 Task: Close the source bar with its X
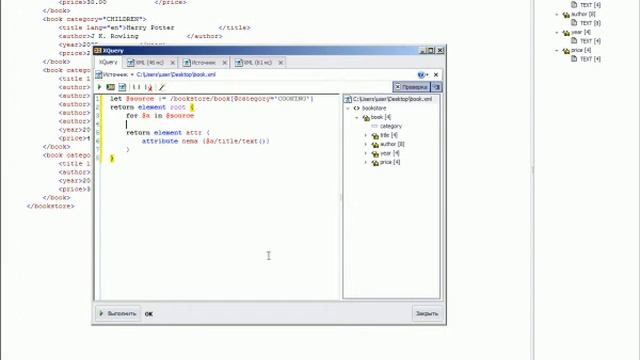(436, 75)
